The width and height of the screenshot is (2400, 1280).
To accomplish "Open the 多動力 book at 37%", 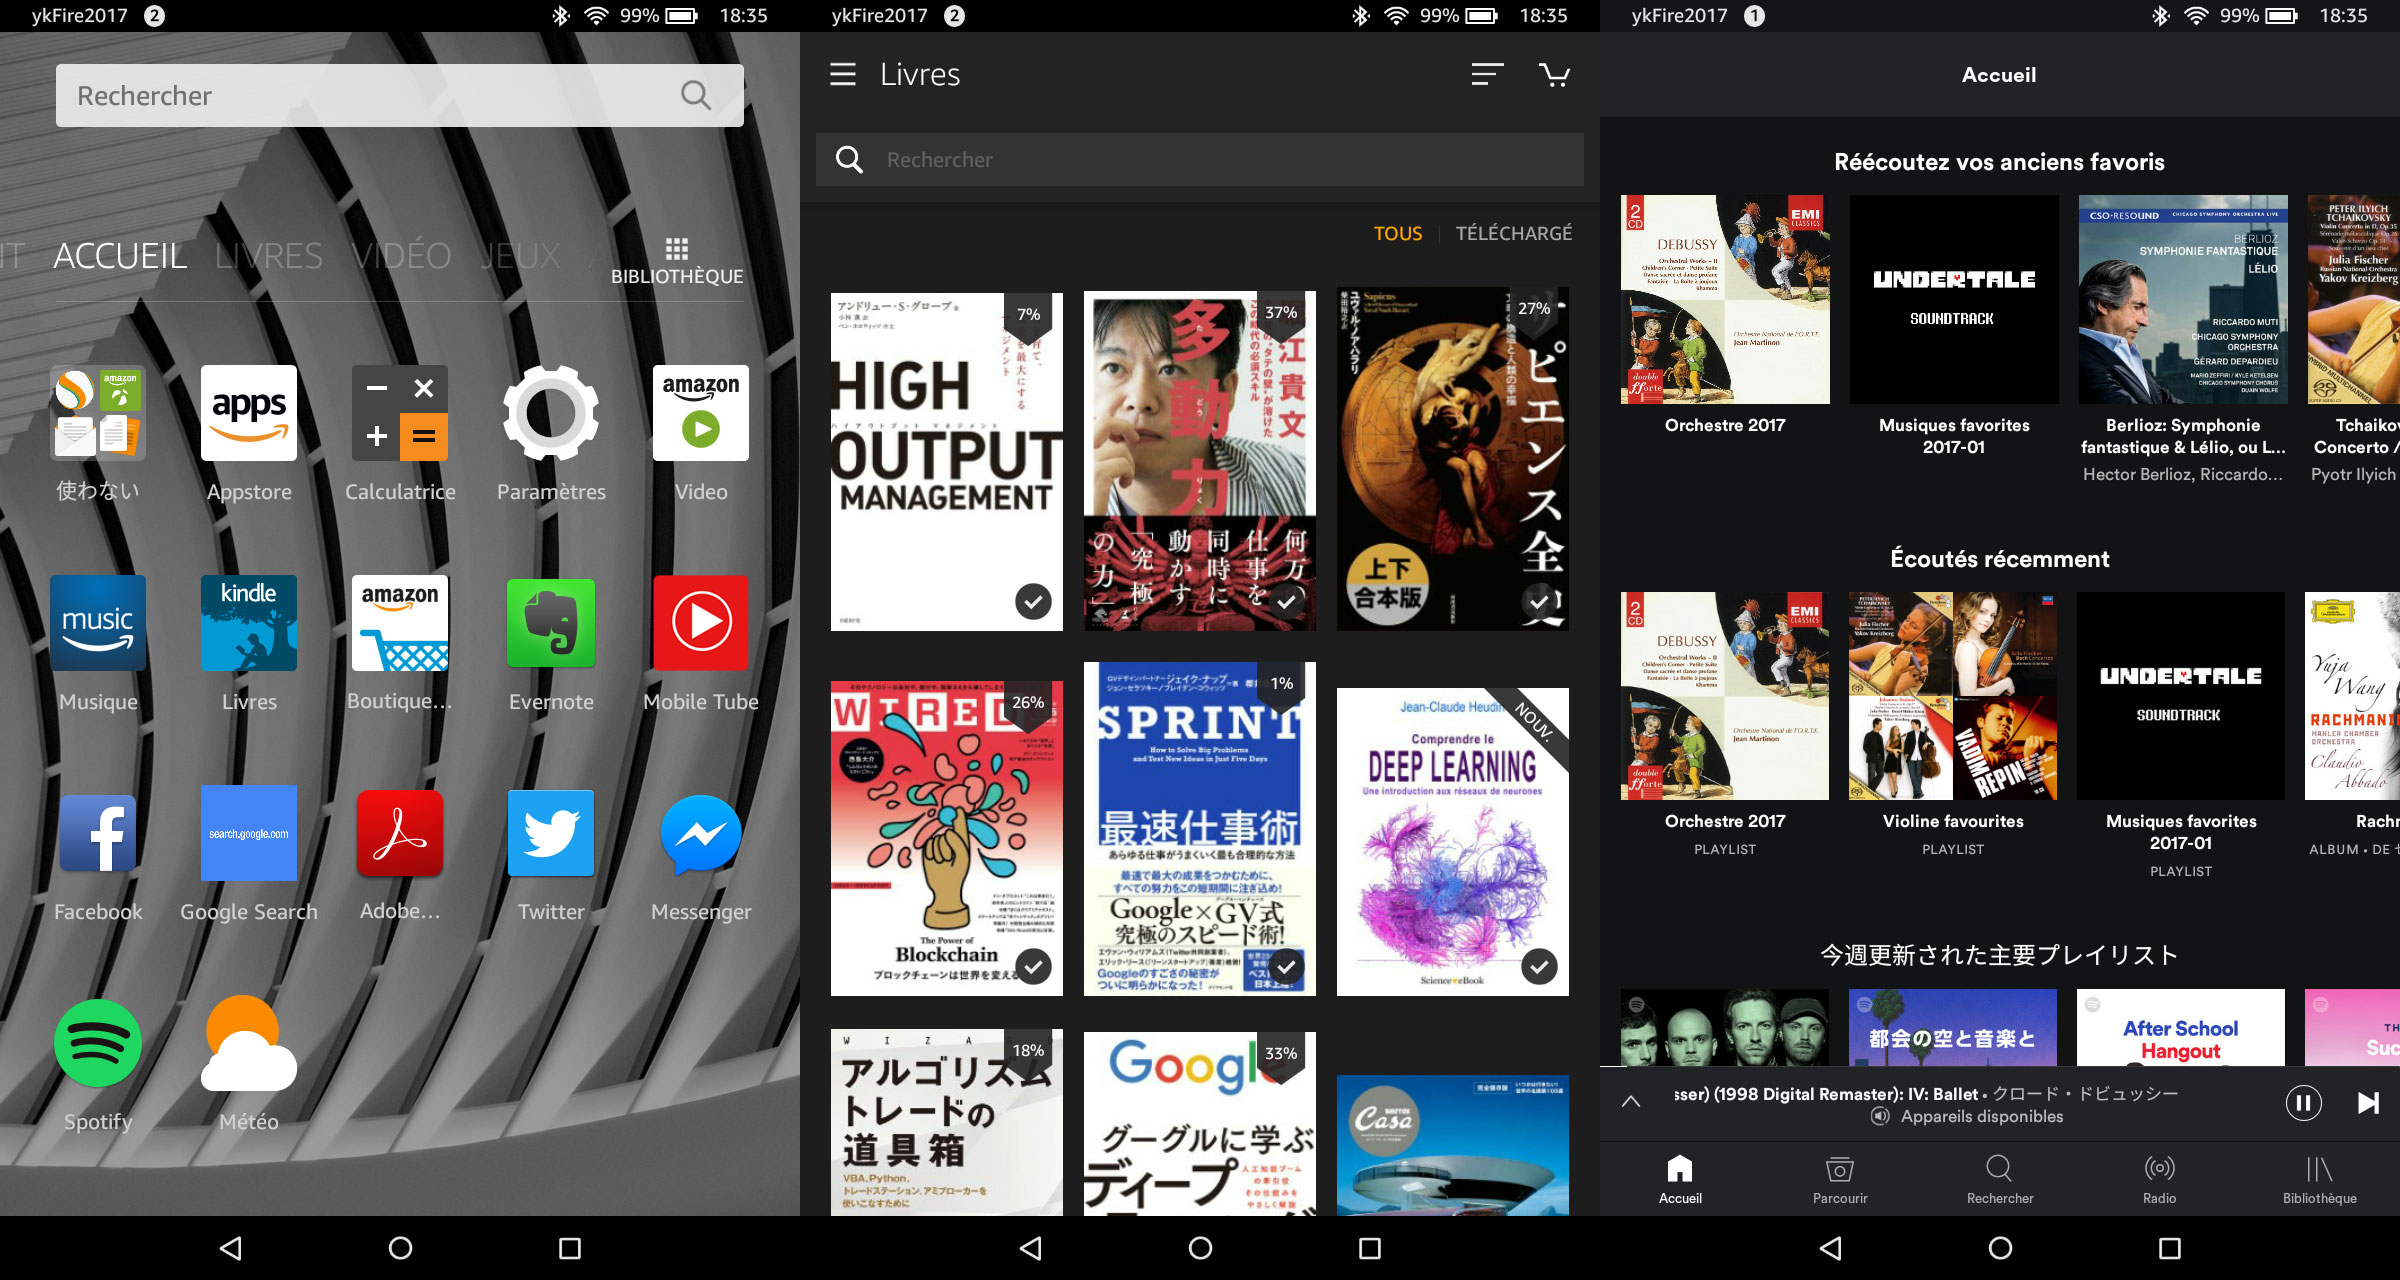I will click(1200, 461).
